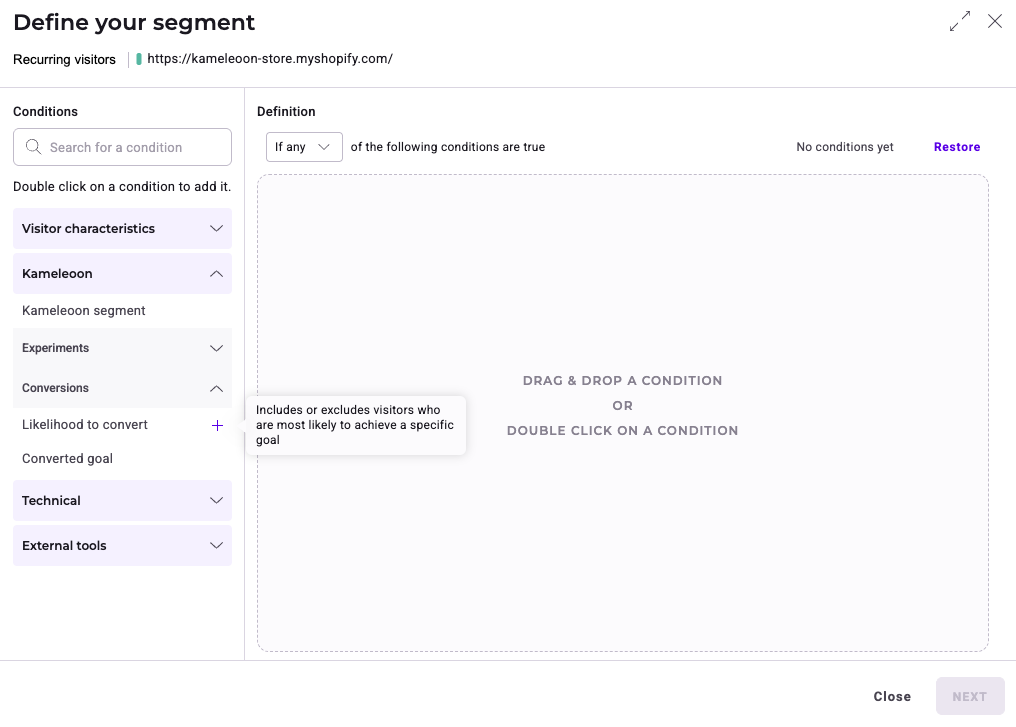Select the Kameleoon segment condition

84,311
